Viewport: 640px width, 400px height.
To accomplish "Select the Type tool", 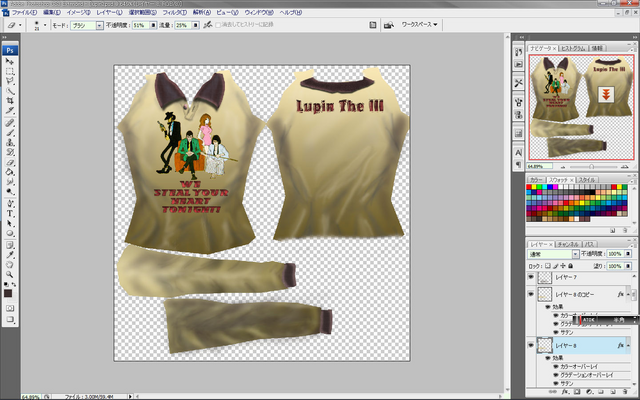I will point(10,213).
